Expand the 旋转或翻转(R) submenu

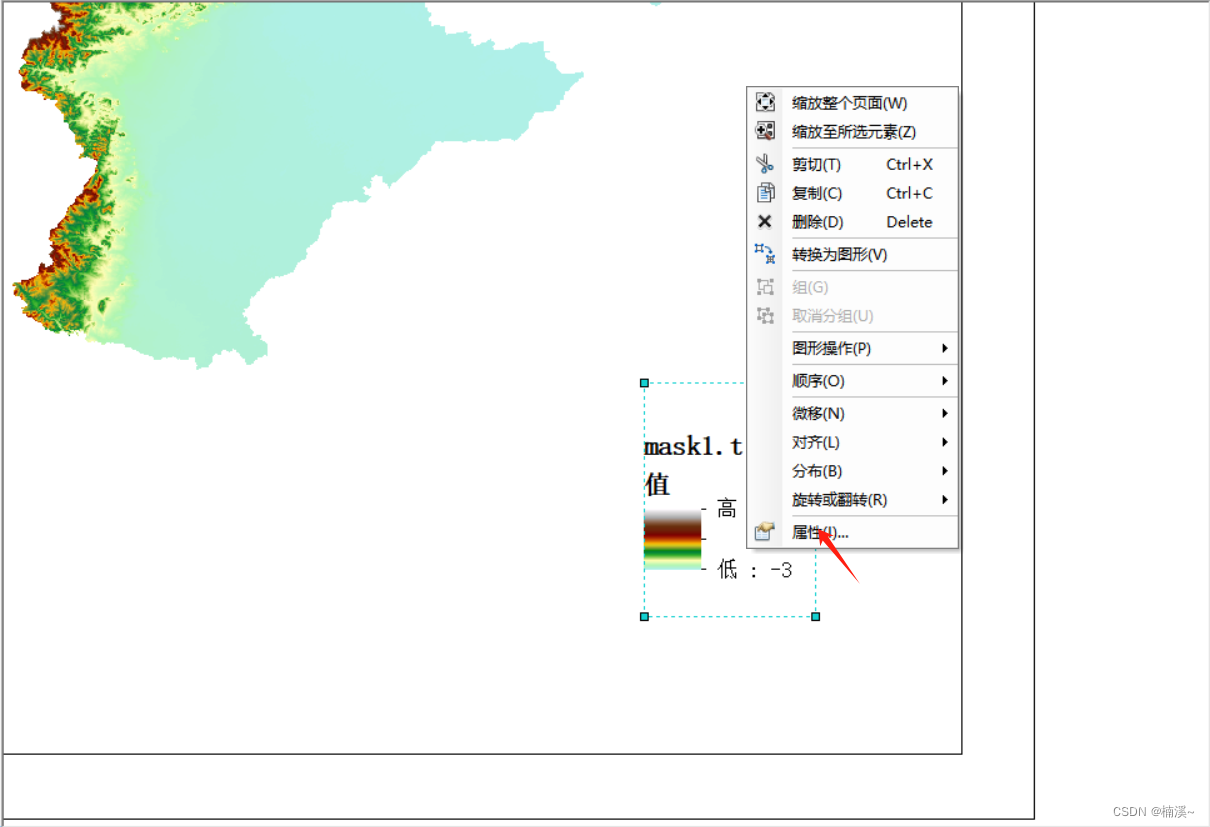tap(852, 500)
